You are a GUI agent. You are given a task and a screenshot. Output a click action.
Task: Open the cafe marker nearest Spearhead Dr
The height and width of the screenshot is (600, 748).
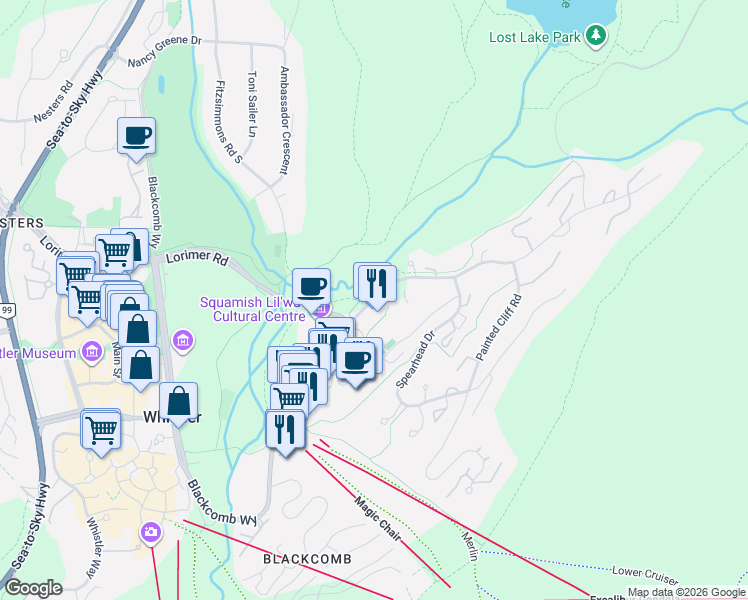[x=355, y=362]
